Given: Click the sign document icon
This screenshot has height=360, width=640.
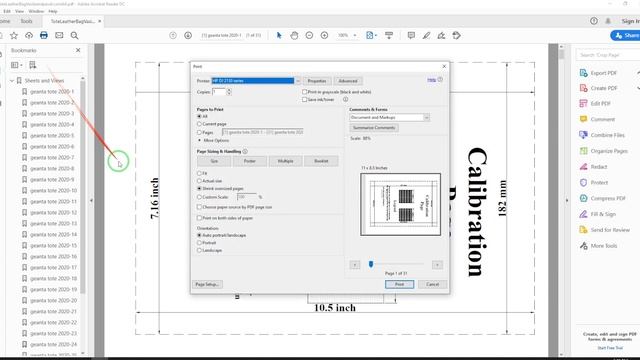Looking at the screenshot, I should pyautogui.click(x=441, y=36).
